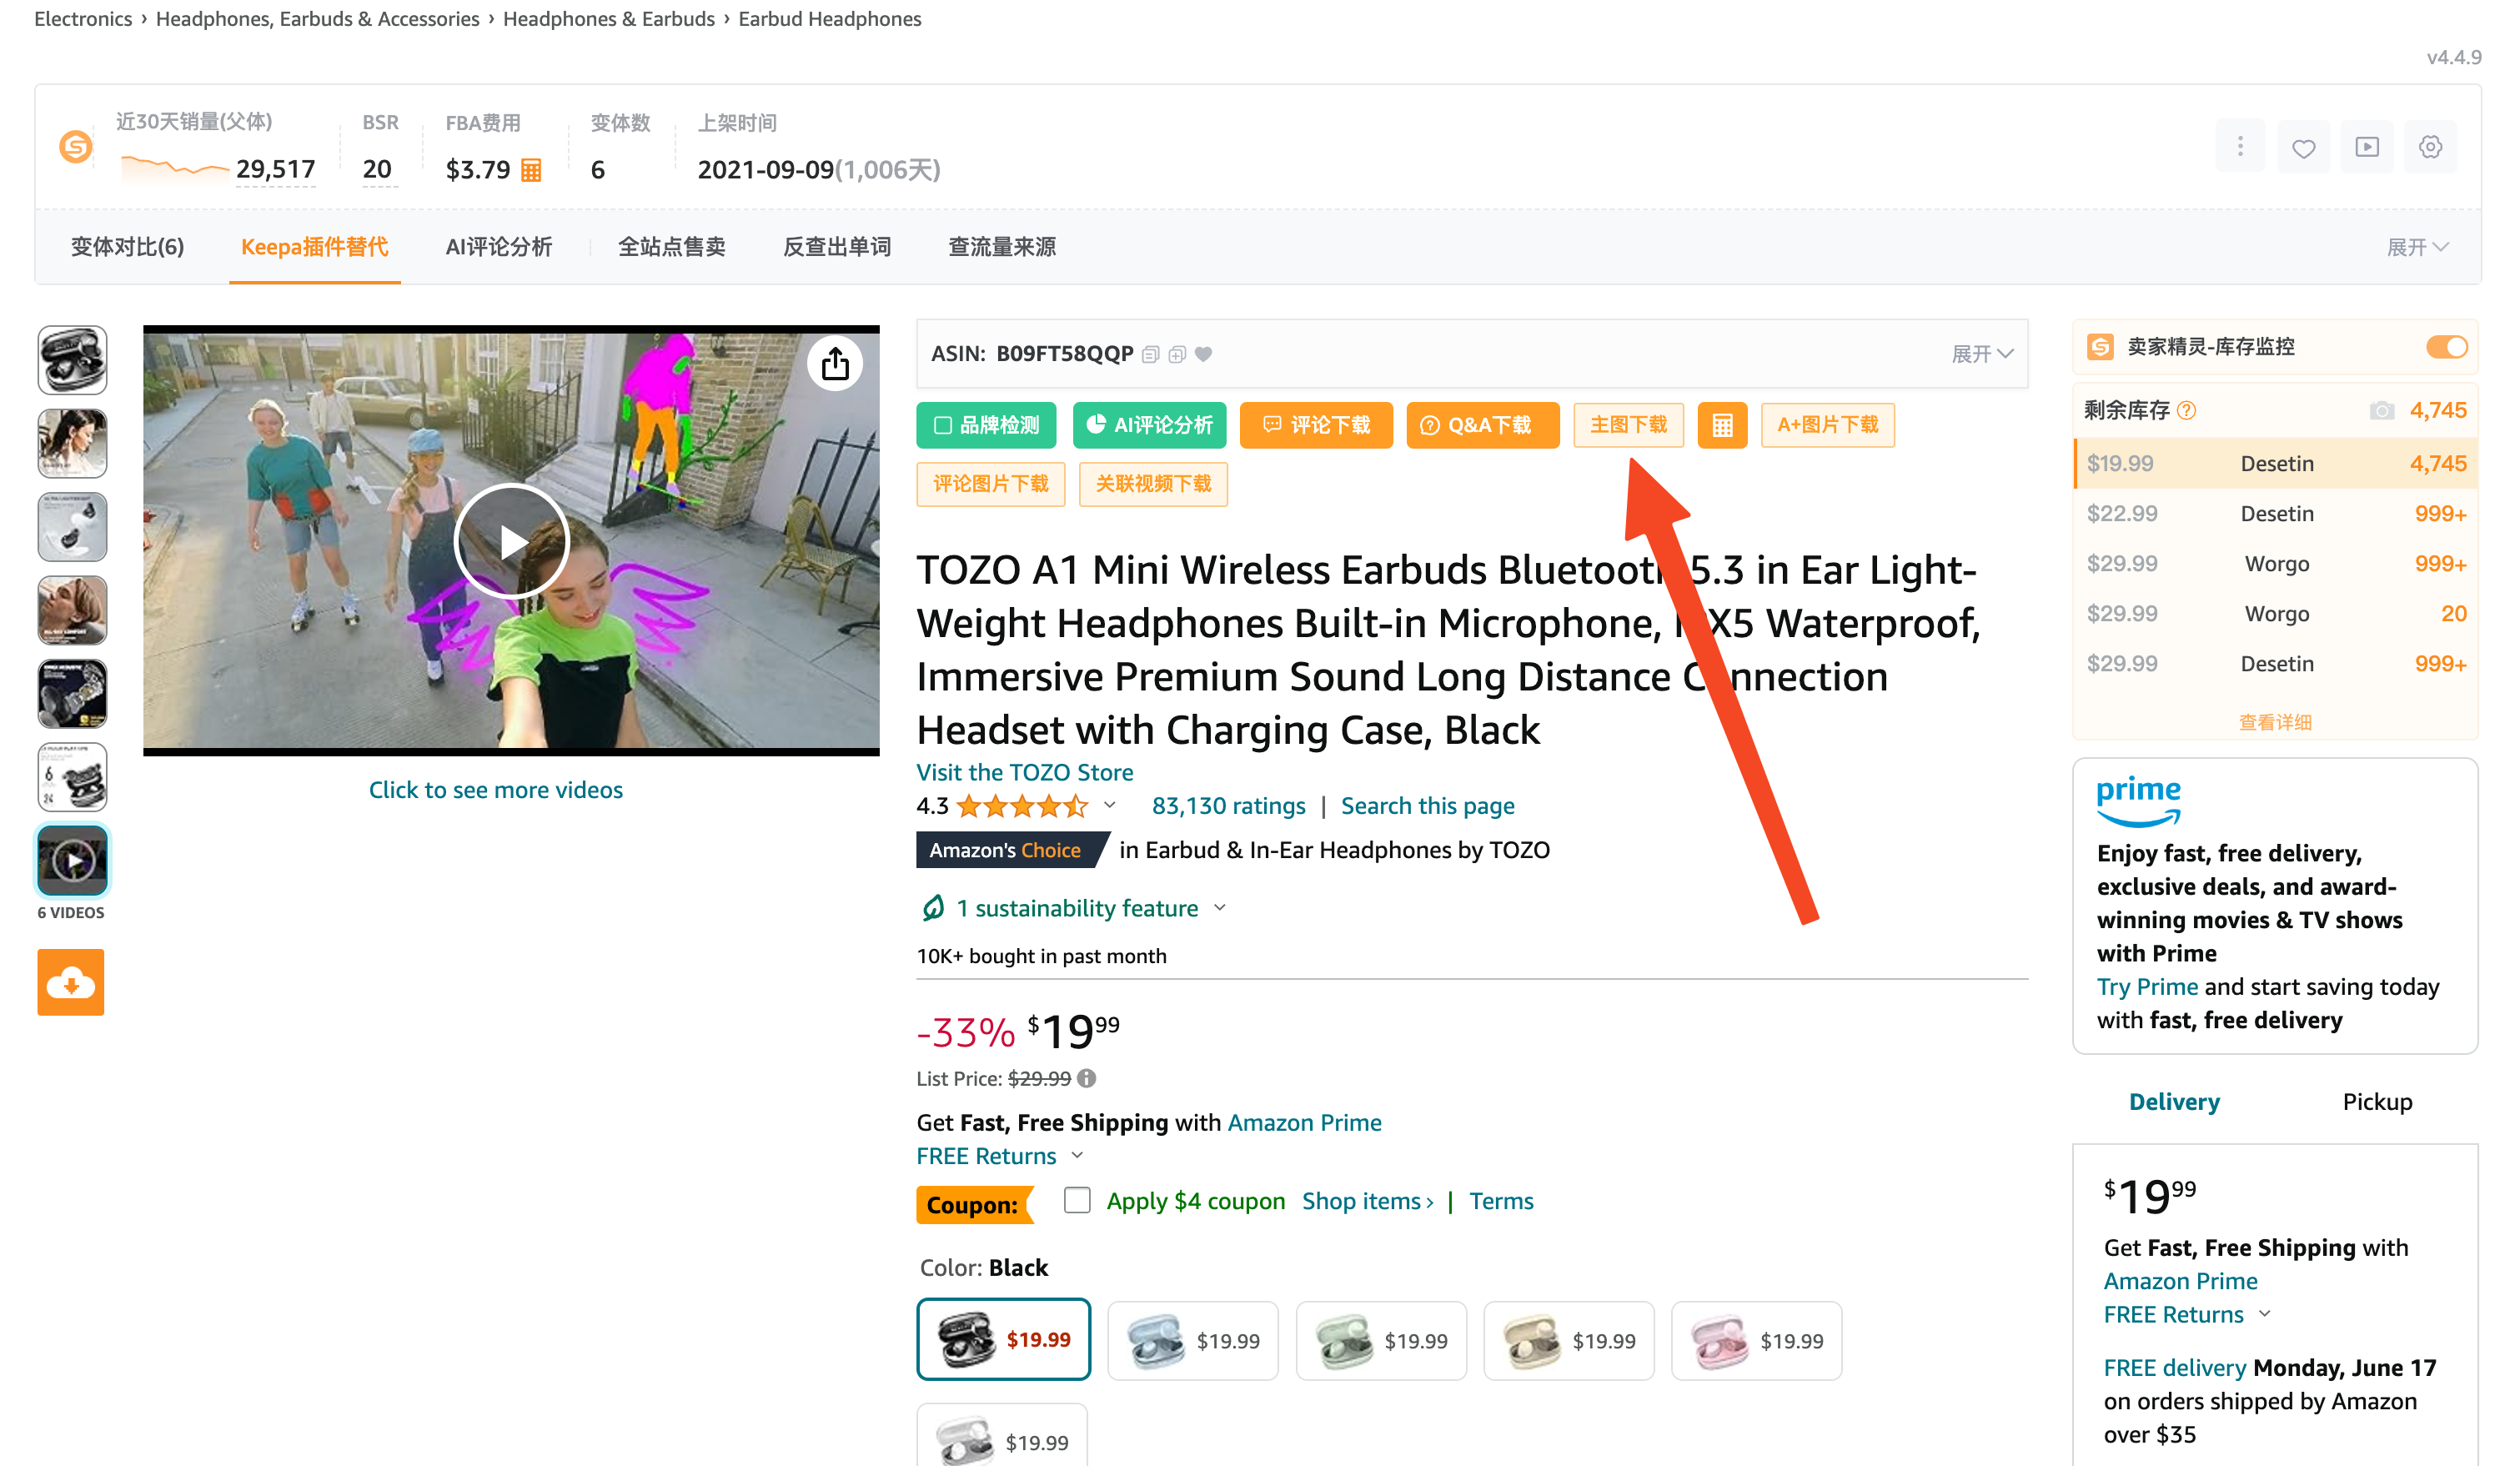
Task: Click the green AI评论分析 button
Action: point(1149,425)
